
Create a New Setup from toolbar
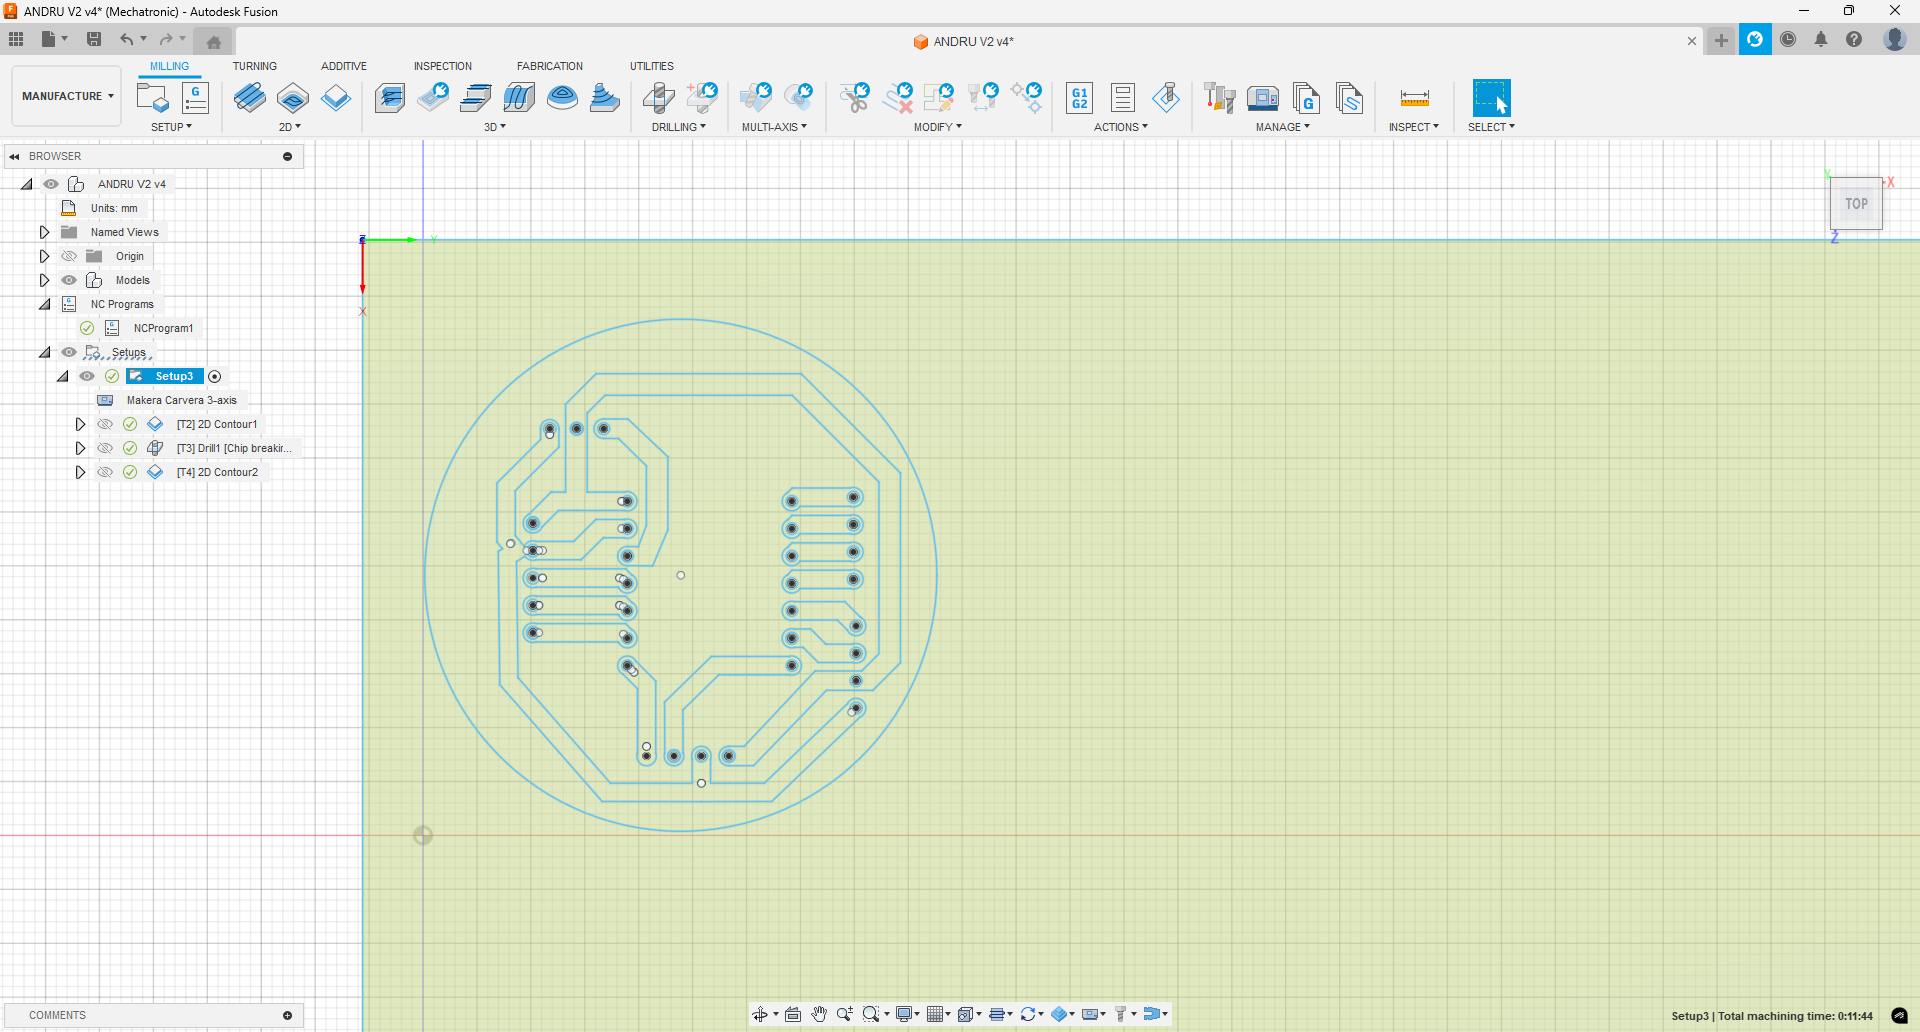click(x=153, y=98)
